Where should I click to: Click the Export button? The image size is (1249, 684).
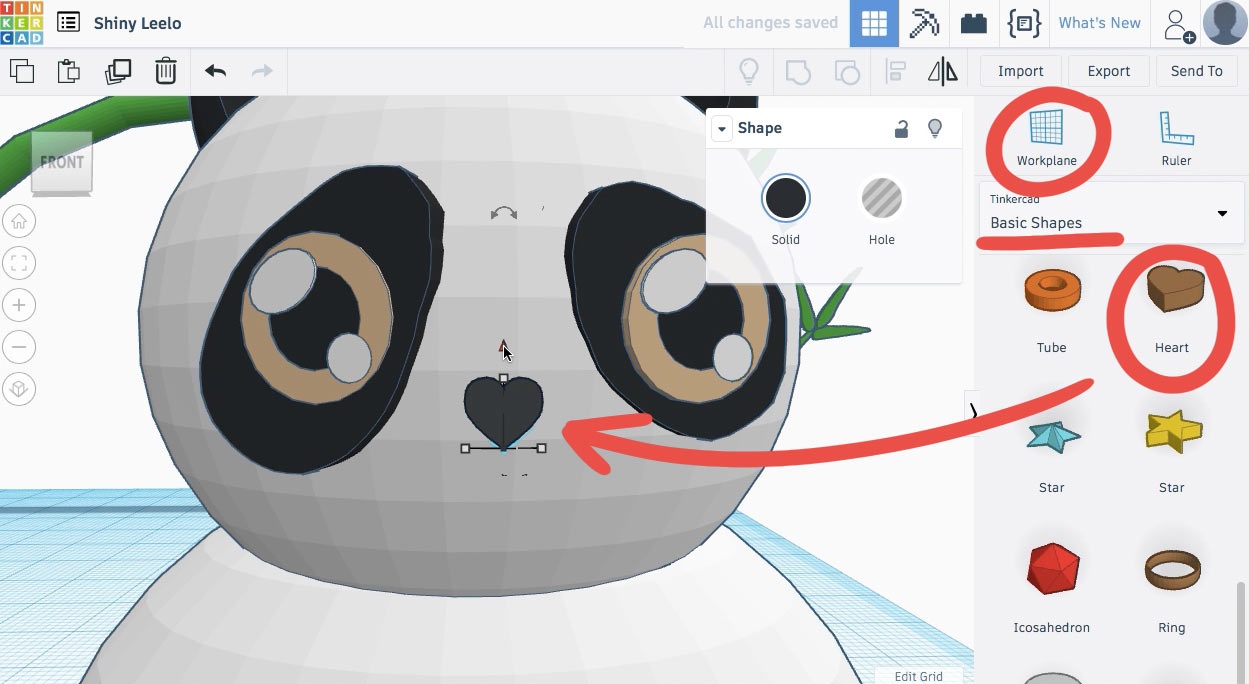pyautogui.click(x=1108, y=71)
